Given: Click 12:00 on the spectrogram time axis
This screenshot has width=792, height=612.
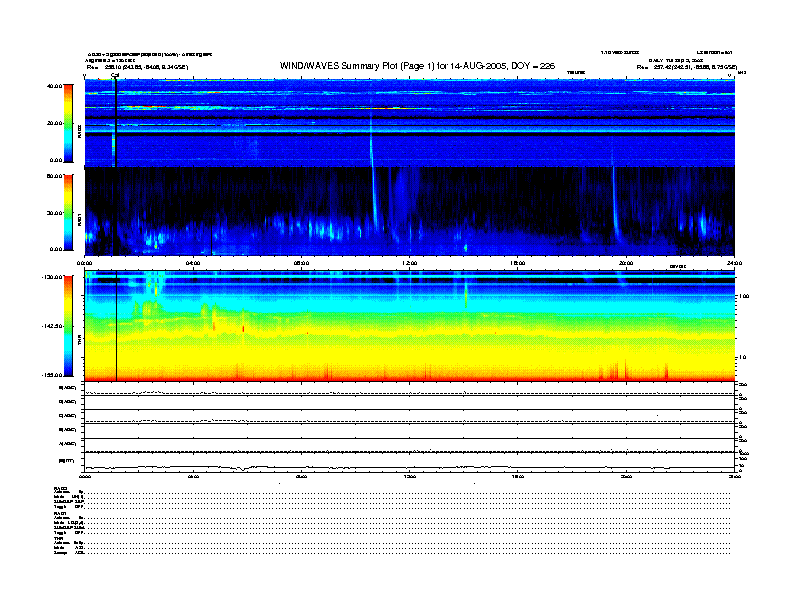Looking at the screenshot, I should coord(410,263).
